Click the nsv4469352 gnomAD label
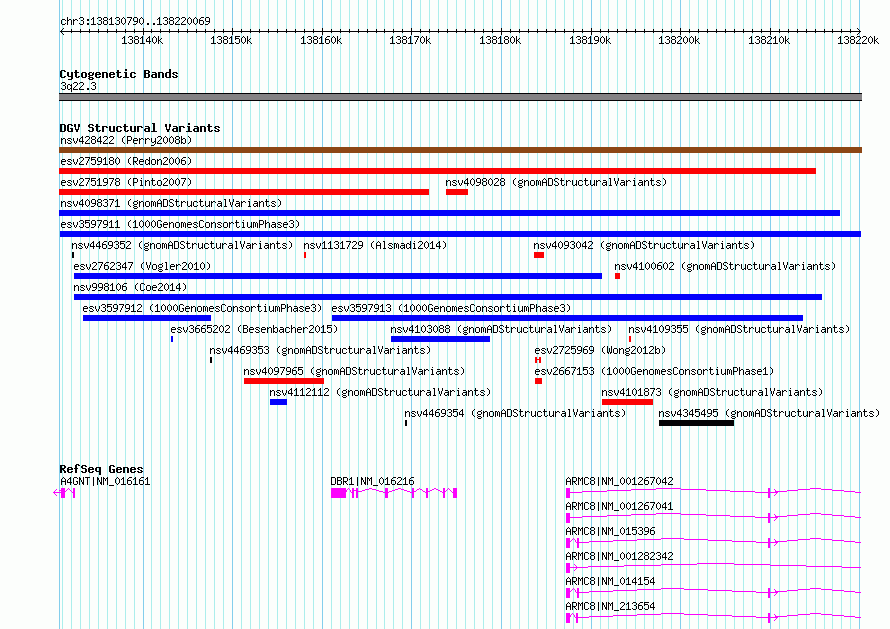Image resolution: width=890 pixels, height=629 pixels. pos(182,245)
